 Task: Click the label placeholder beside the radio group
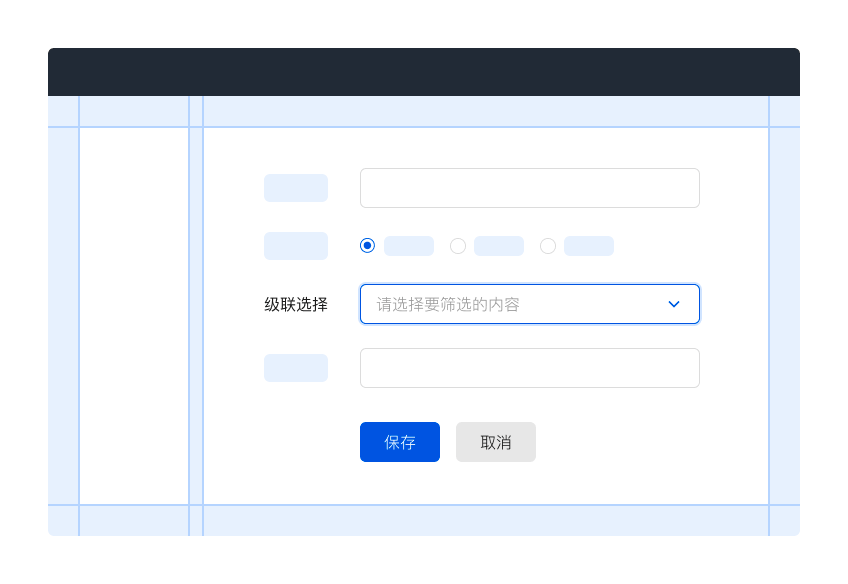click(x=296, y=246)
